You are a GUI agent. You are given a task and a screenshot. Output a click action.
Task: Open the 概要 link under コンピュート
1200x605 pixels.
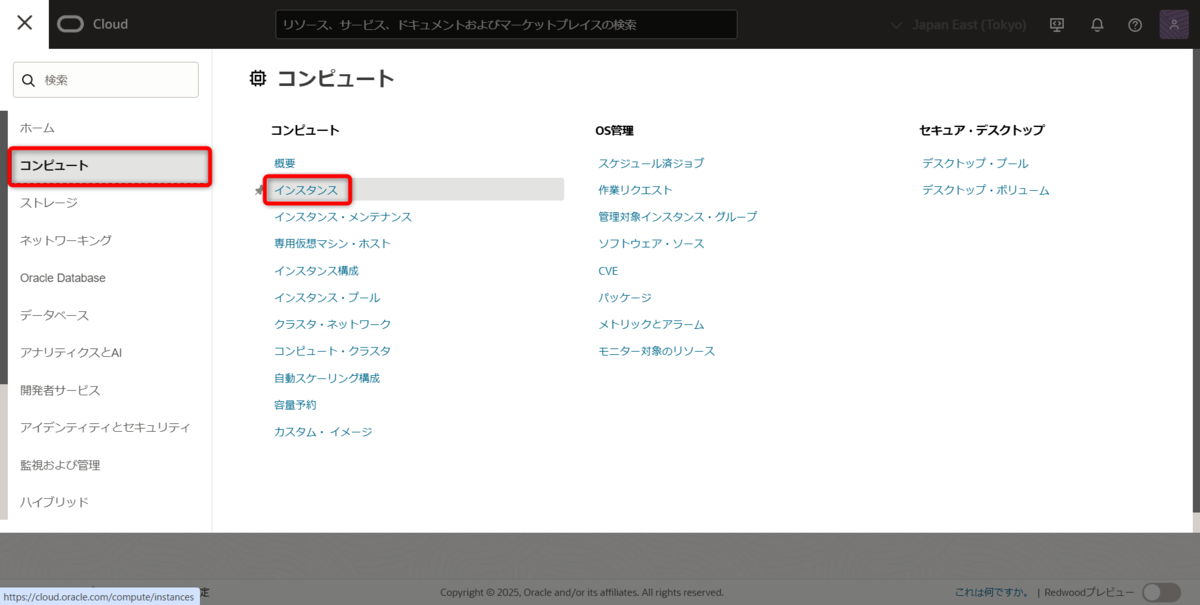[x=285, y=163]
